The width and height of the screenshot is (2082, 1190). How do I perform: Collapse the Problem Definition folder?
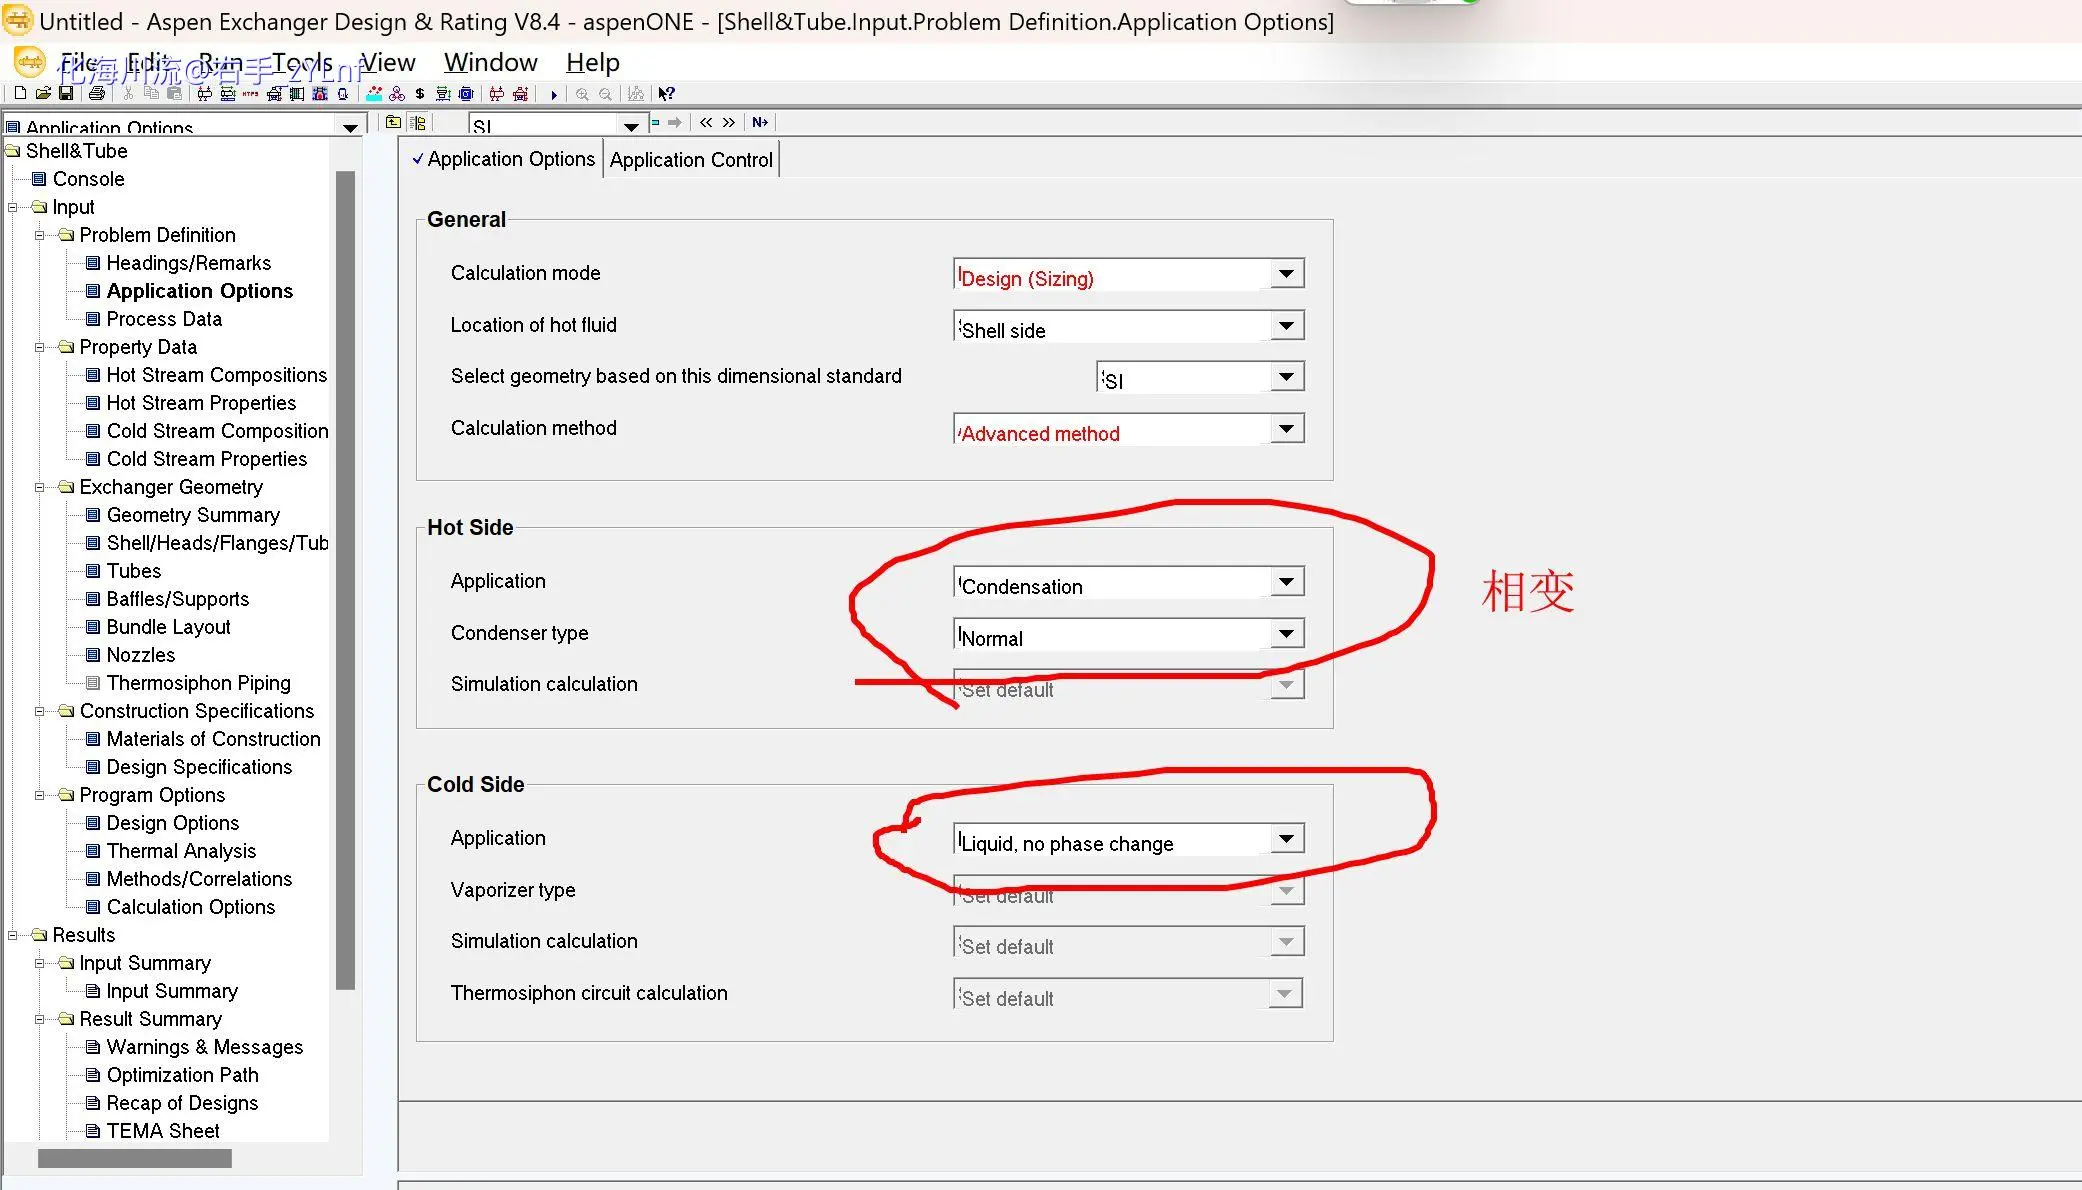(40, 235)
